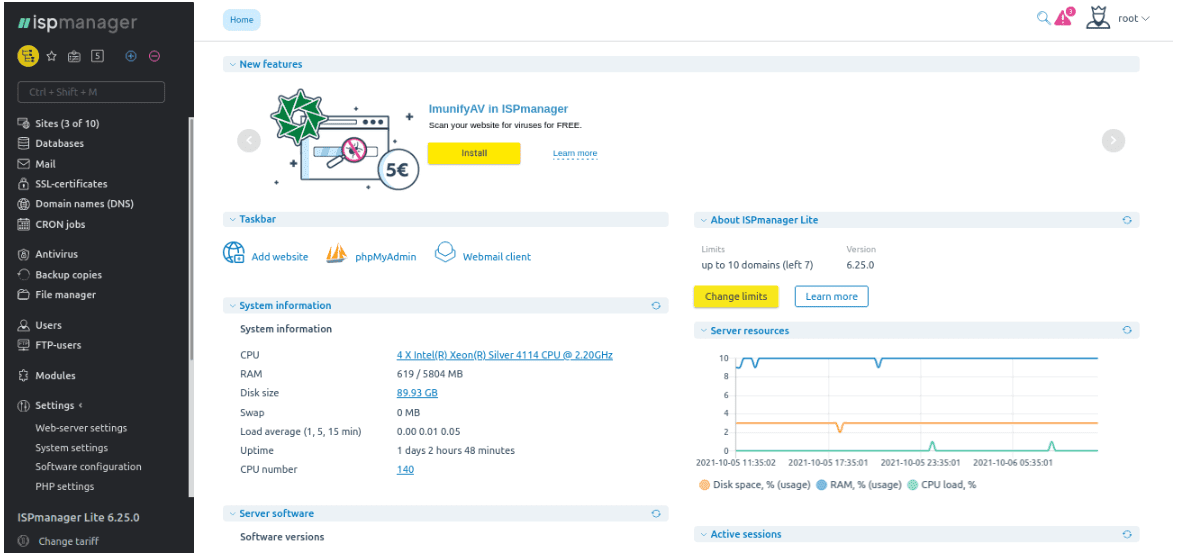This screenshot has height=558, width=1178.
Task: Click Learn more button in About block
Action: [831, 297]
